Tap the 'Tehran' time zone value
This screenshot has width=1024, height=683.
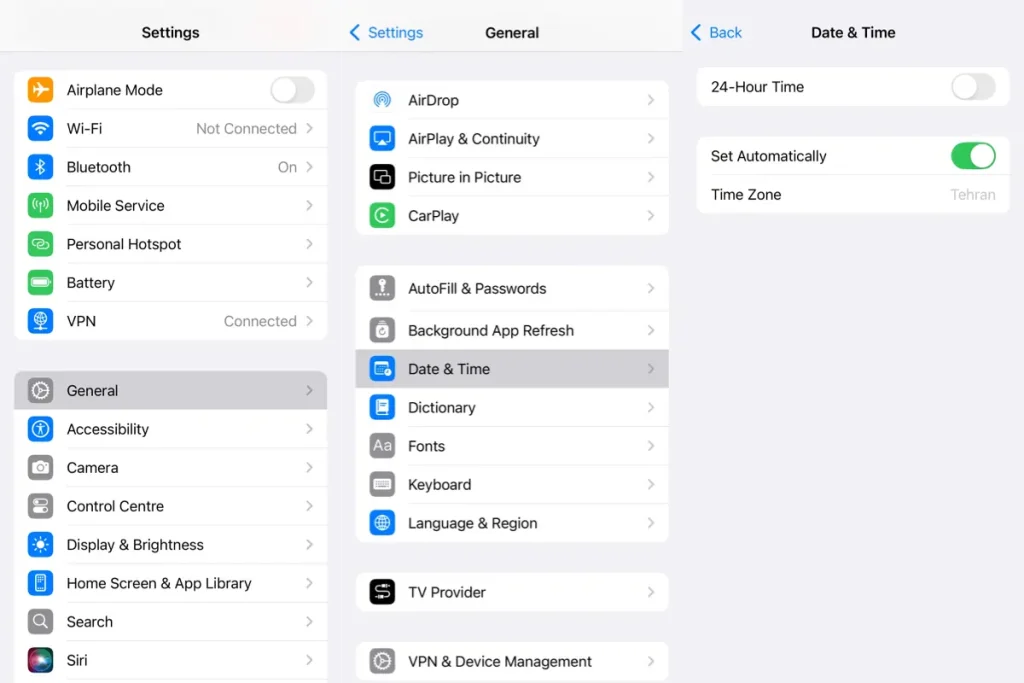(x=972, y=194)
